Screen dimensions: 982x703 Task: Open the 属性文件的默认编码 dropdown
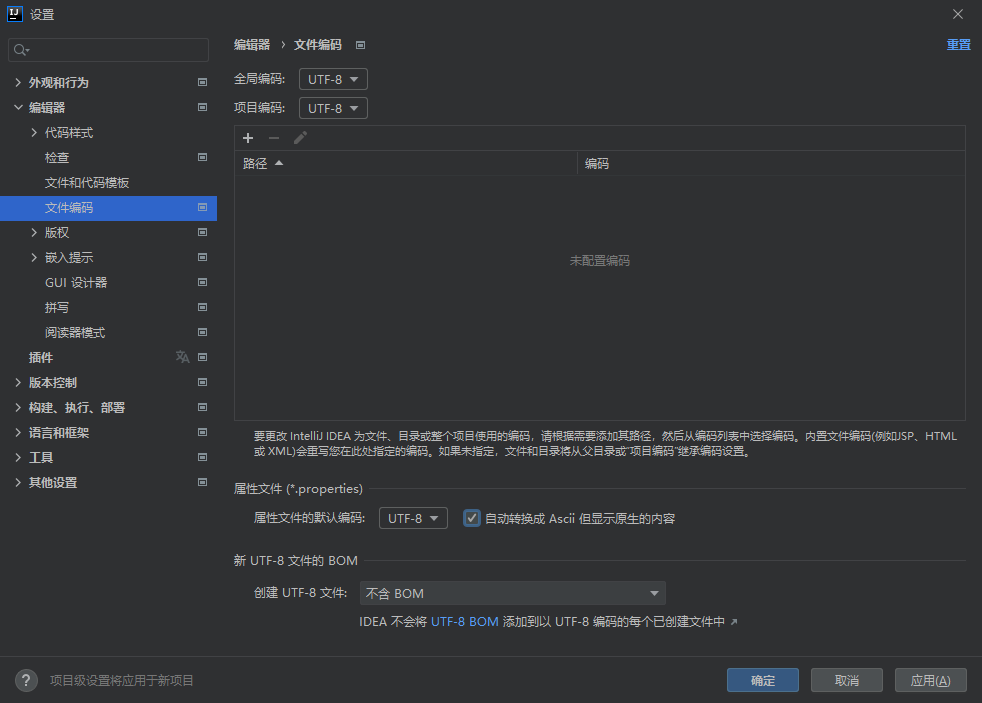pyautogui.click(x=413, y=518)
